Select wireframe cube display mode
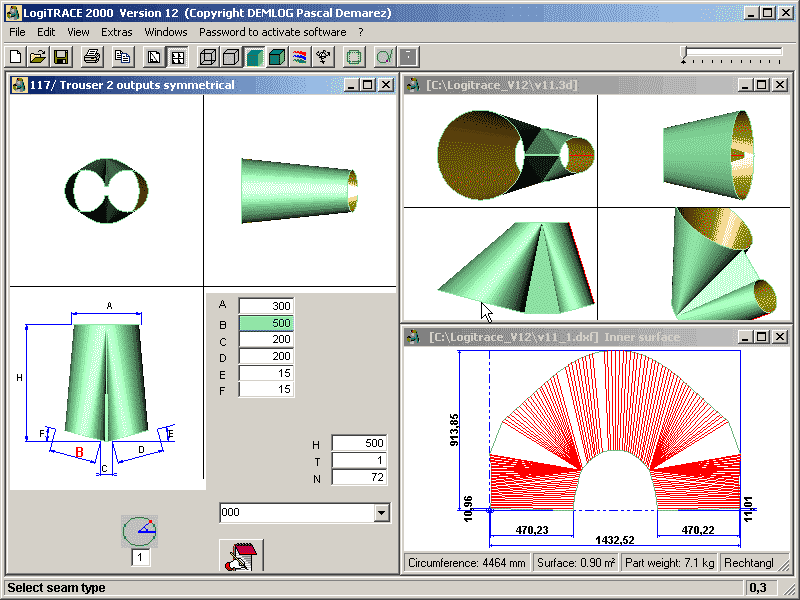 point(208,57)
